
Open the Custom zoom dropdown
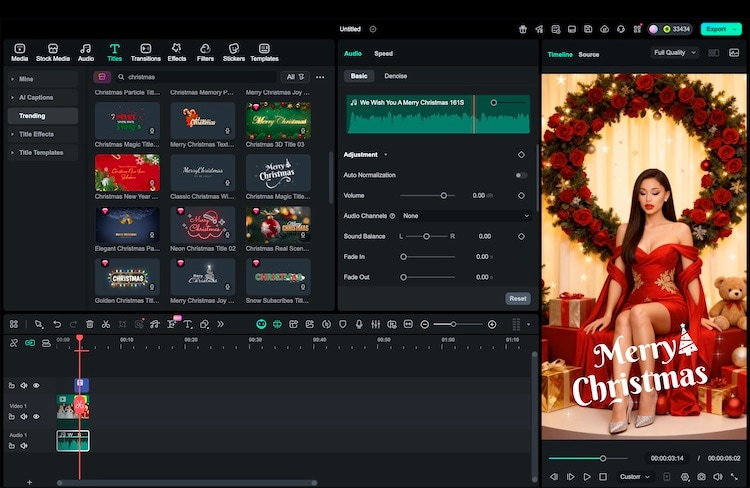point(635,477)
